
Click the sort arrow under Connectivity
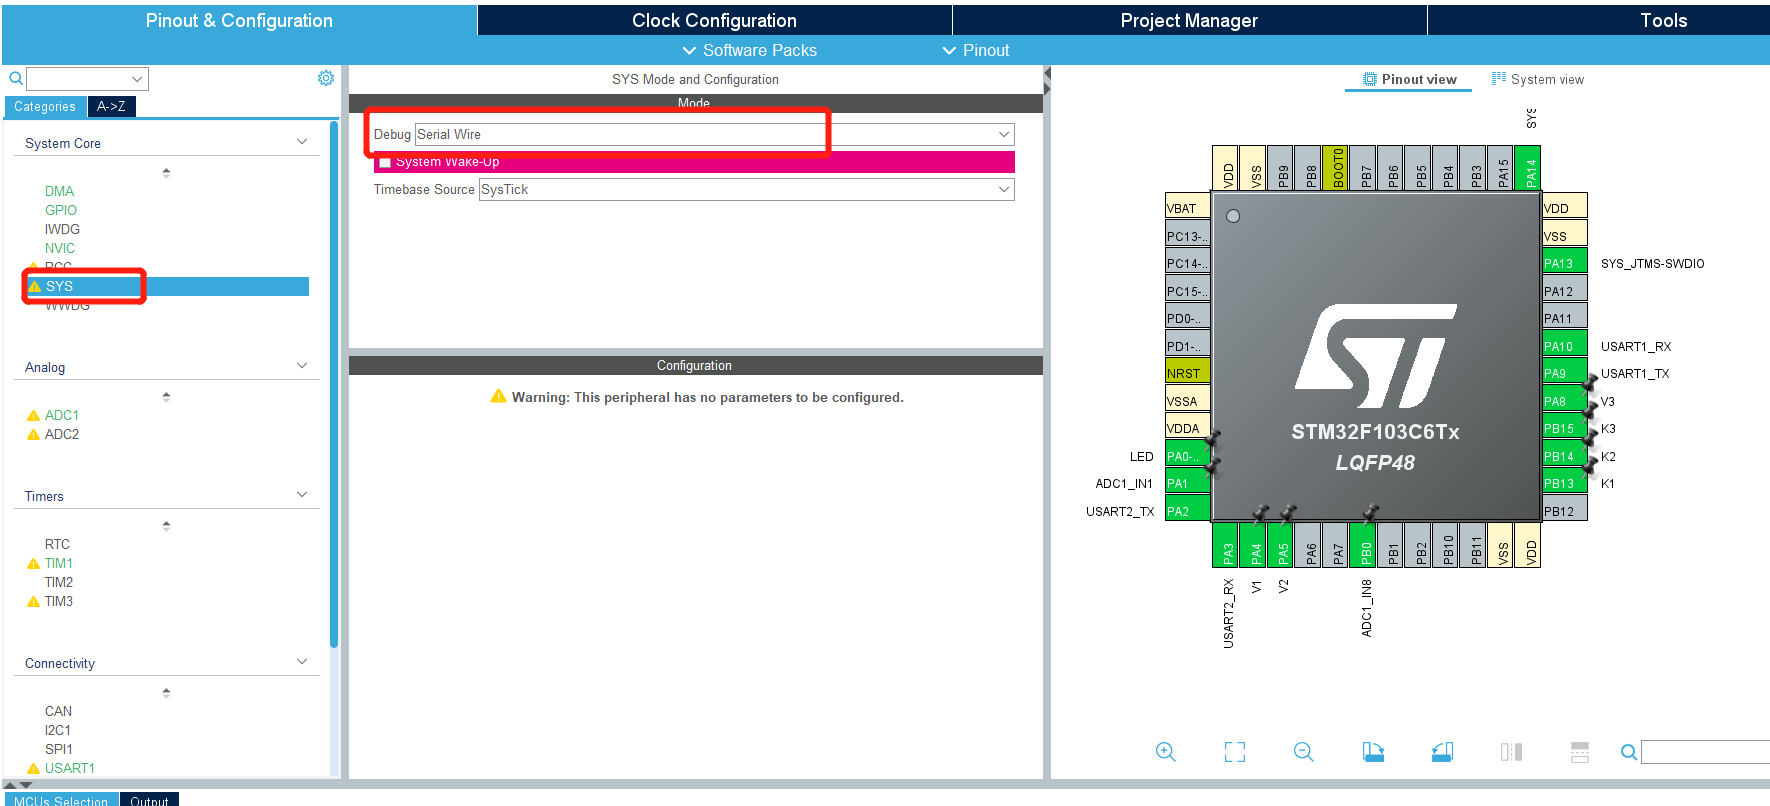(x=166, y=692)
